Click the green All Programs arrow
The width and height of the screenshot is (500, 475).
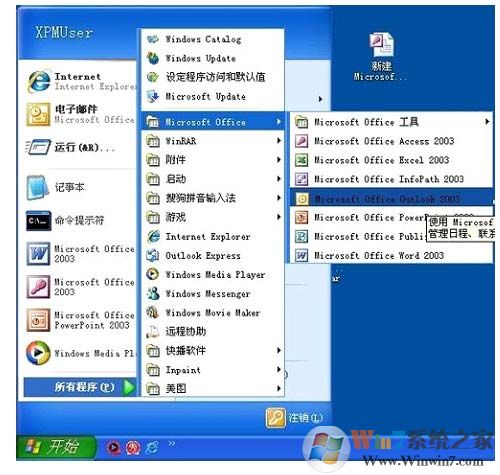(x=129, y=387)
